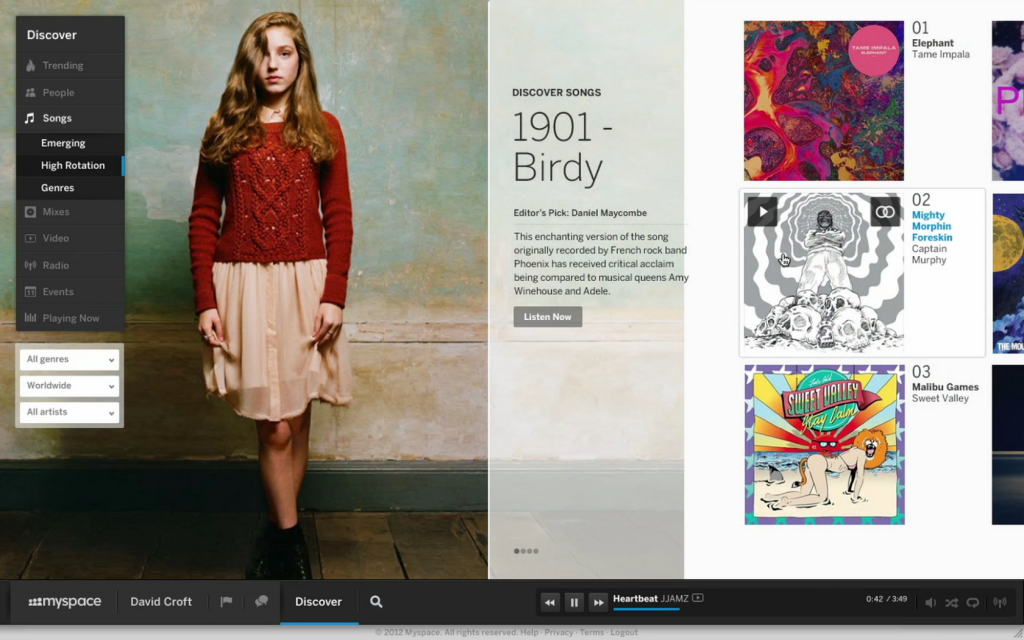Screen dimensions: 1024x640
Task: Click the video icon beside JJAMZ
Action: pyautogui.click(x=697, y=598)
